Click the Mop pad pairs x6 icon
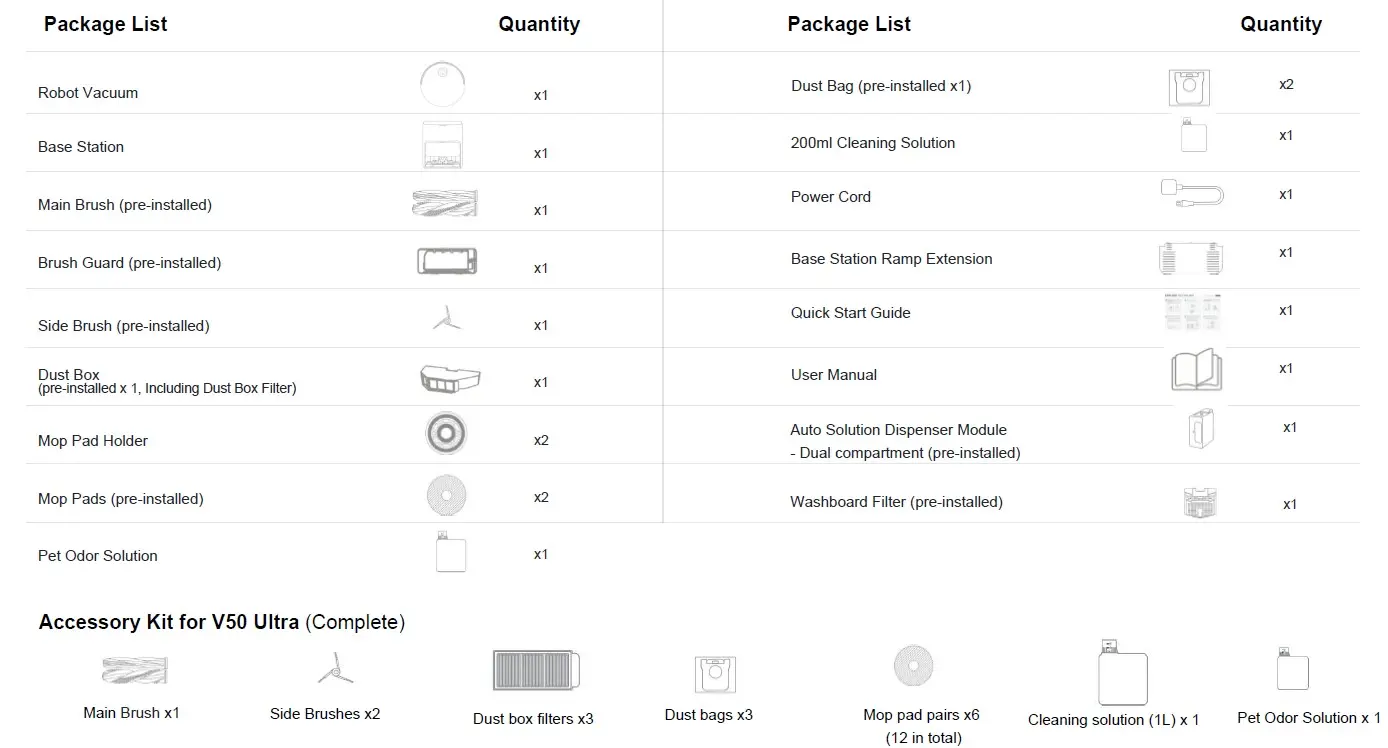Image resolution: width=1388 pixels, height=748 pixels. pos(913,666)
